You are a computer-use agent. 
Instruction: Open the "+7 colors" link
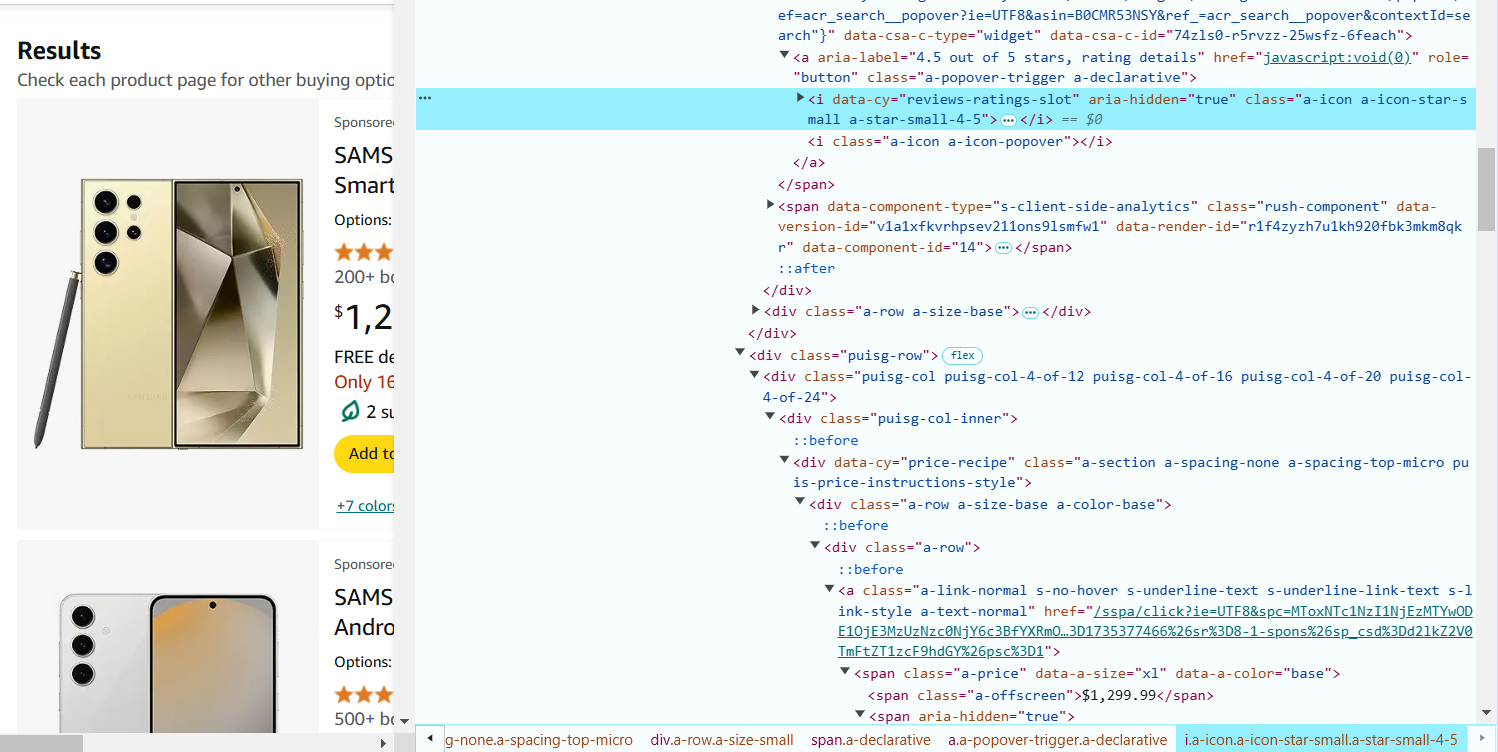click(x=365, y=506)
